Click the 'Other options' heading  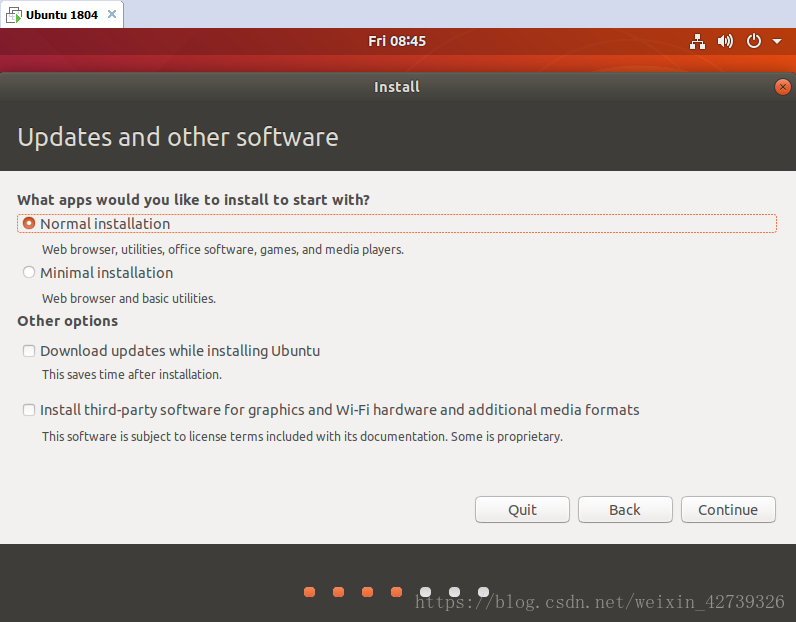coord(68,321)
